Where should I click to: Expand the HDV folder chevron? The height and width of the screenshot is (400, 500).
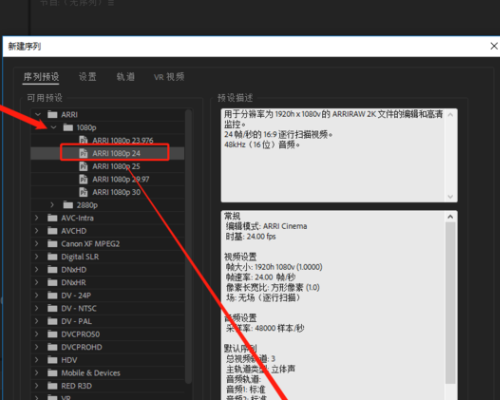tap(37, 360)
